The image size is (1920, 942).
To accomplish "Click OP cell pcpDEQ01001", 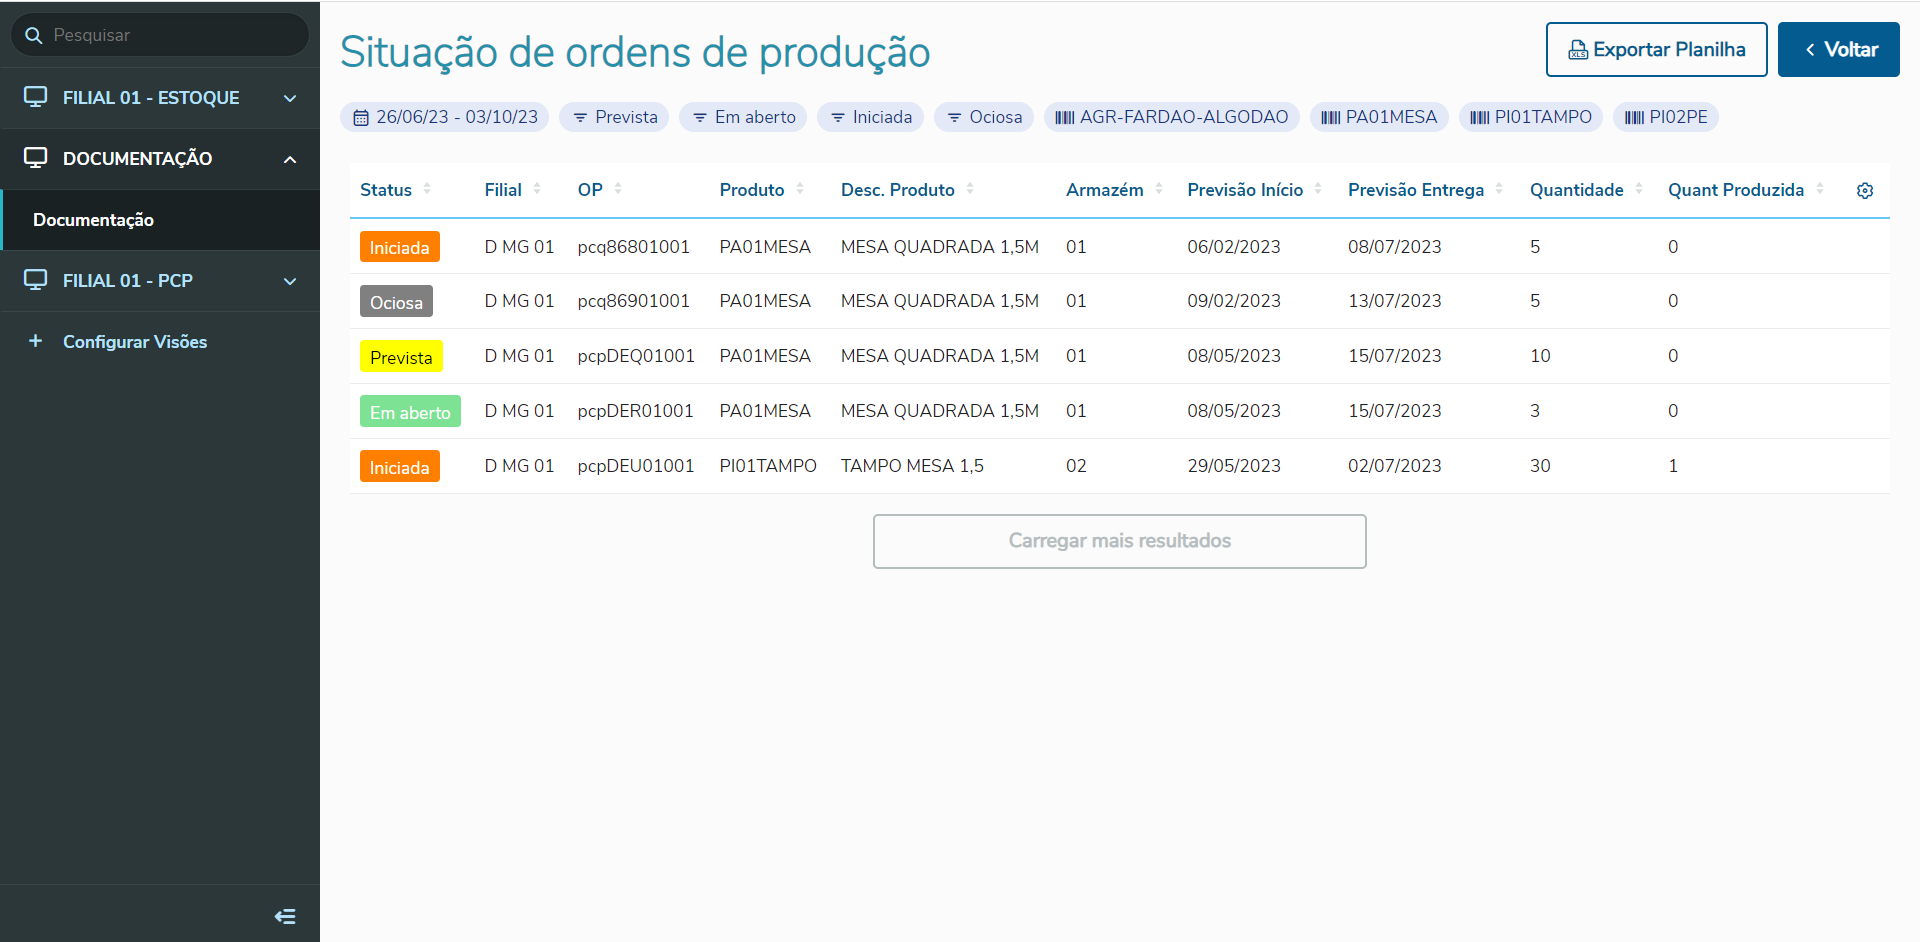I will 636,356.
